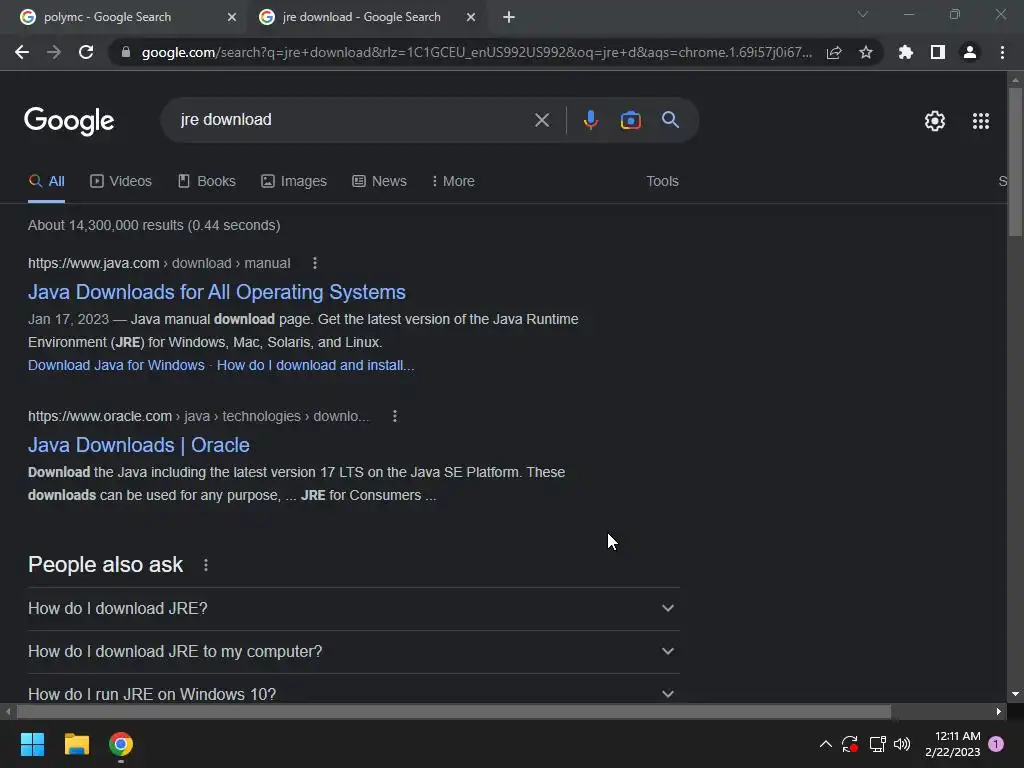1024x768 pixels.
Task: Expand How do I download JRE?
Action: (354, 609)
